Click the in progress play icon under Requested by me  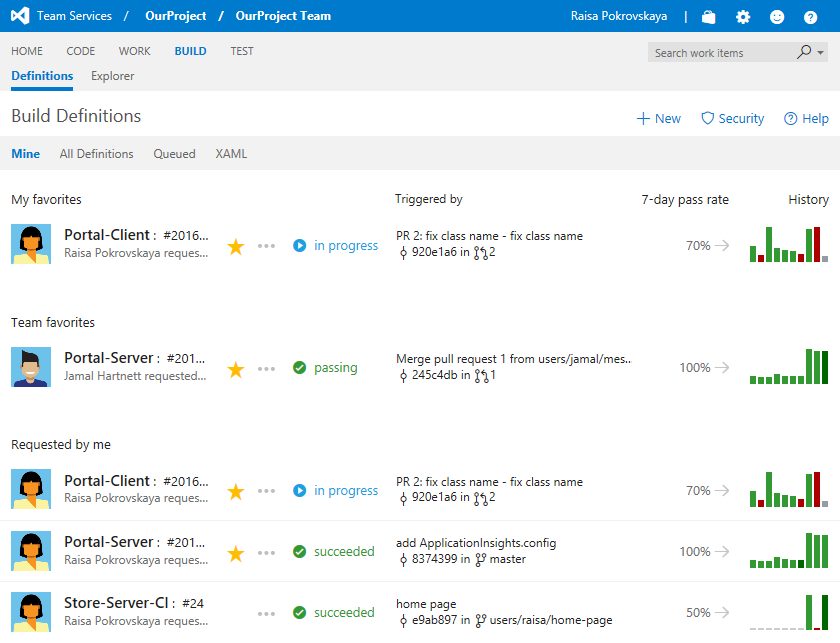pyautogui.click(x=299, y=490)
